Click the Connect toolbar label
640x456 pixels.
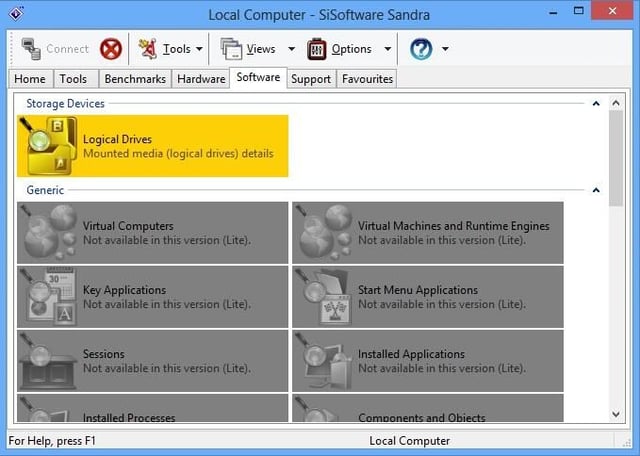67,49
